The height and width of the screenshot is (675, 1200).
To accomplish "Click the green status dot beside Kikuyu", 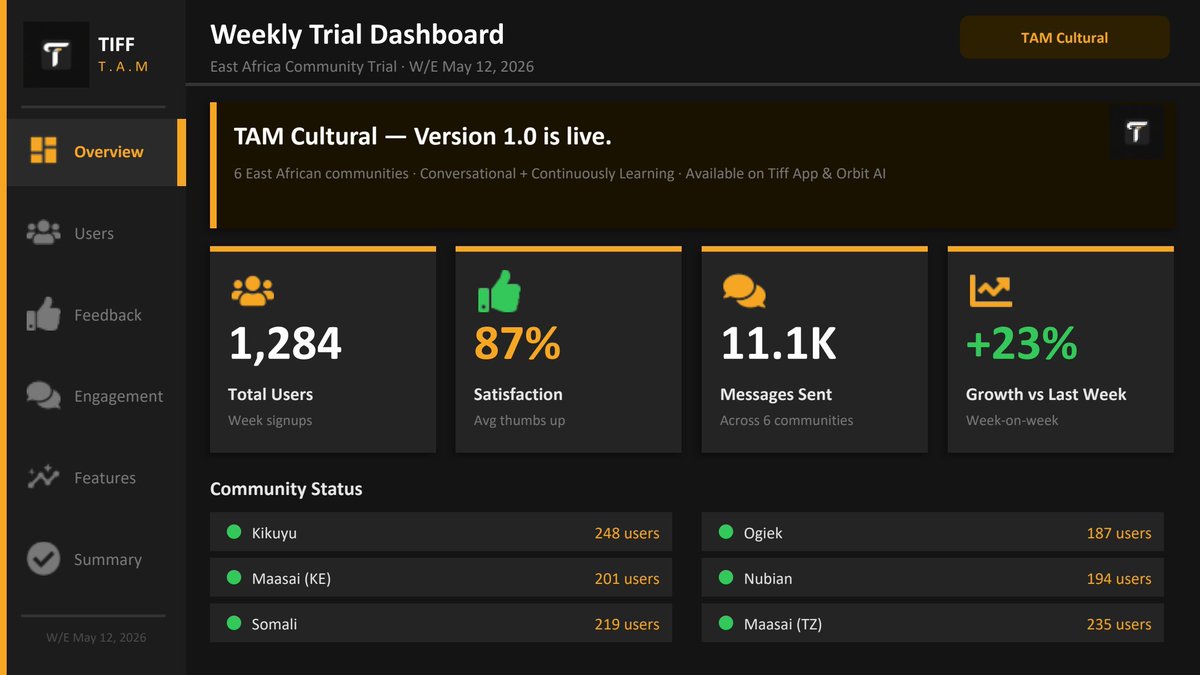I will click(234, 532).
